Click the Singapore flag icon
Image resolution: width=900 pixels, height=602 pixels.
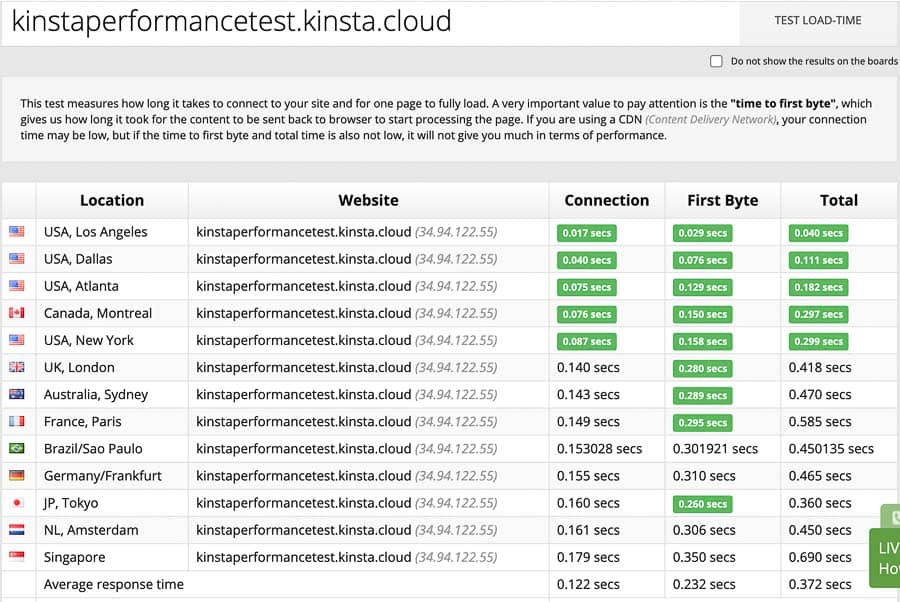click(17, 557)
